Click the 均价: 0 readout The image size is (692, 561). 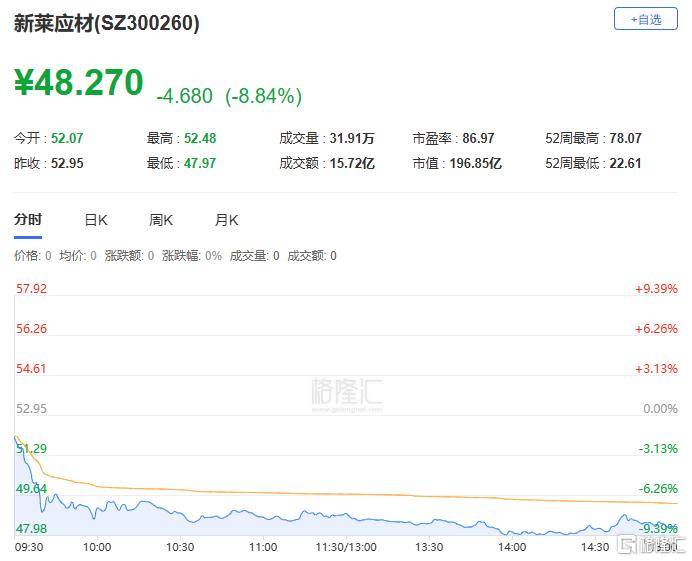78,256
